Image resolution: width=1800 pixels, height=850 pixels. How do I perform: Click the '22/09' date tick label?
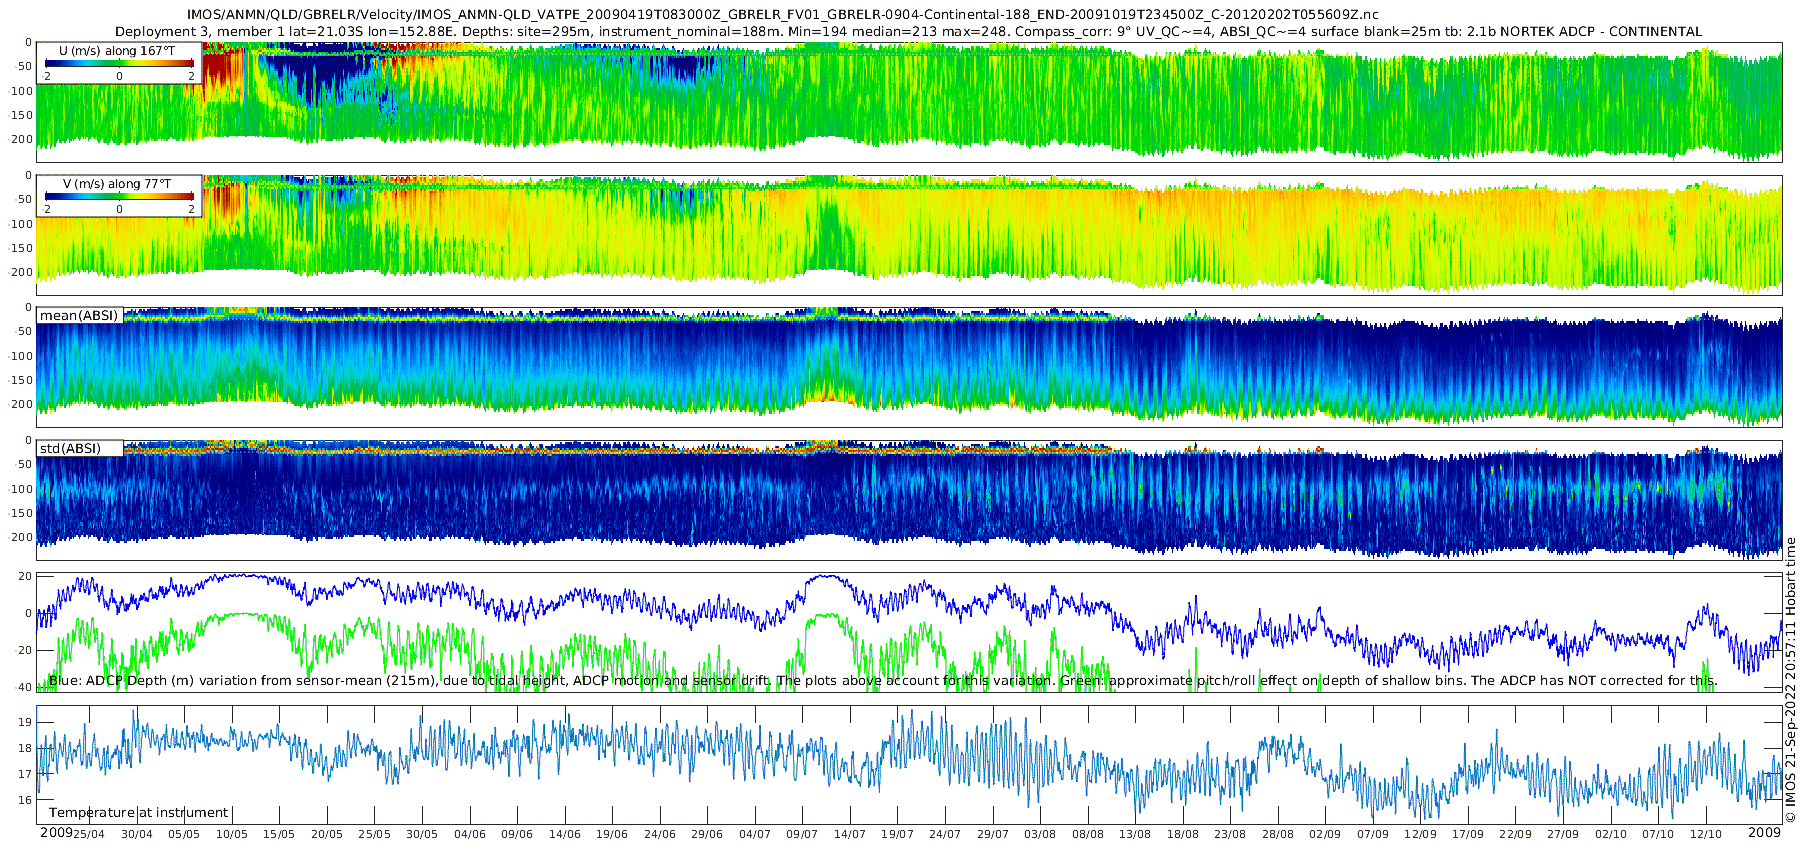click(1516, 834)
